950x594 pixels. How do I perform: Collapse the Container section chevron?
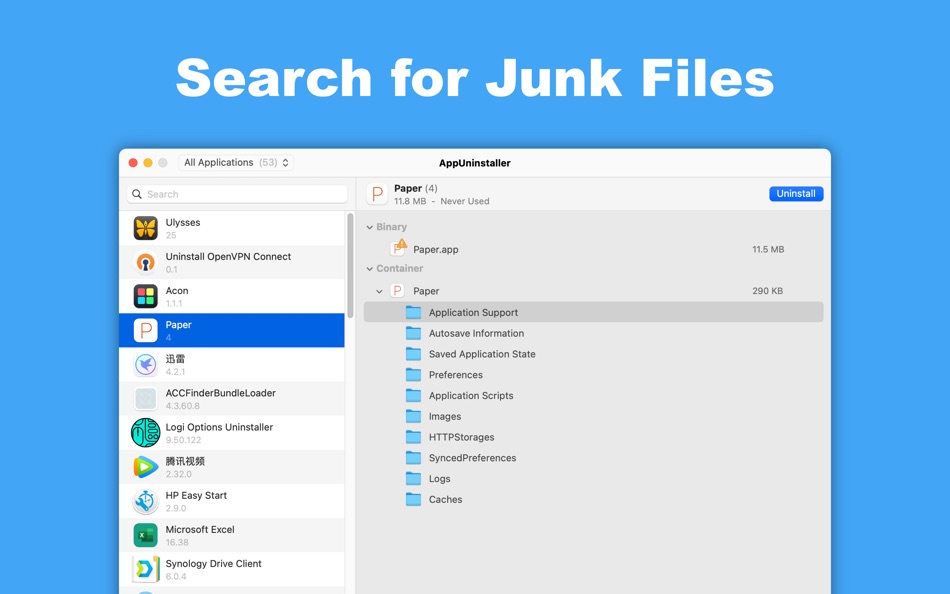(370, 269)
